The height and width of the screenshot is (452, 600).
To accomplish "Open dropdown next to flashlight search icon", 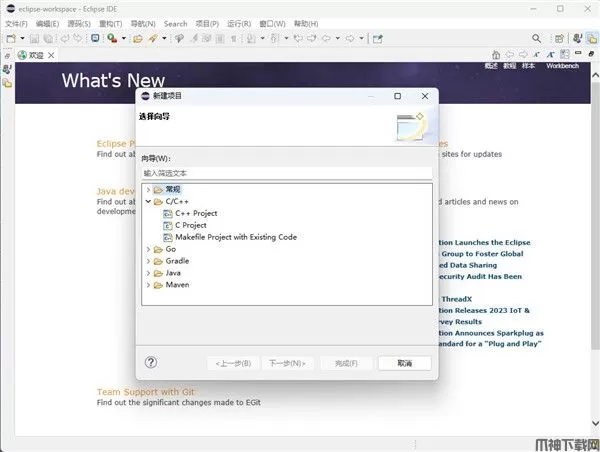I will 164,38.
